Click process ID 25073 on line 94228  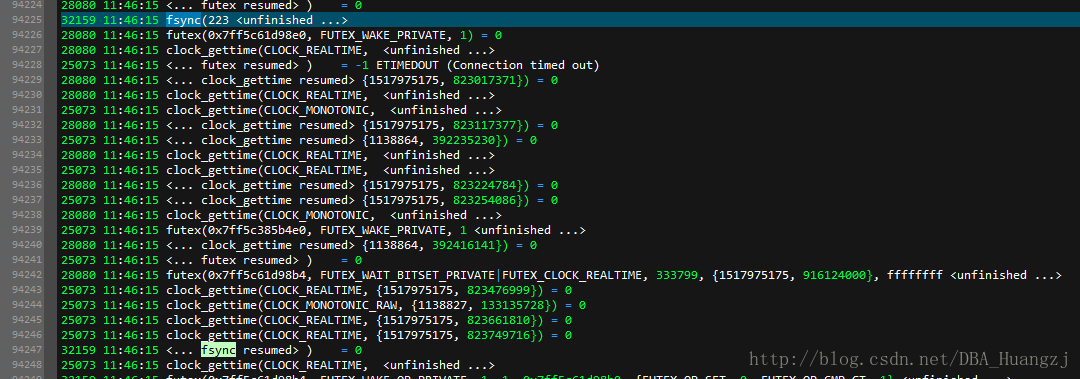pyautogui.click(x=79, y=65)
